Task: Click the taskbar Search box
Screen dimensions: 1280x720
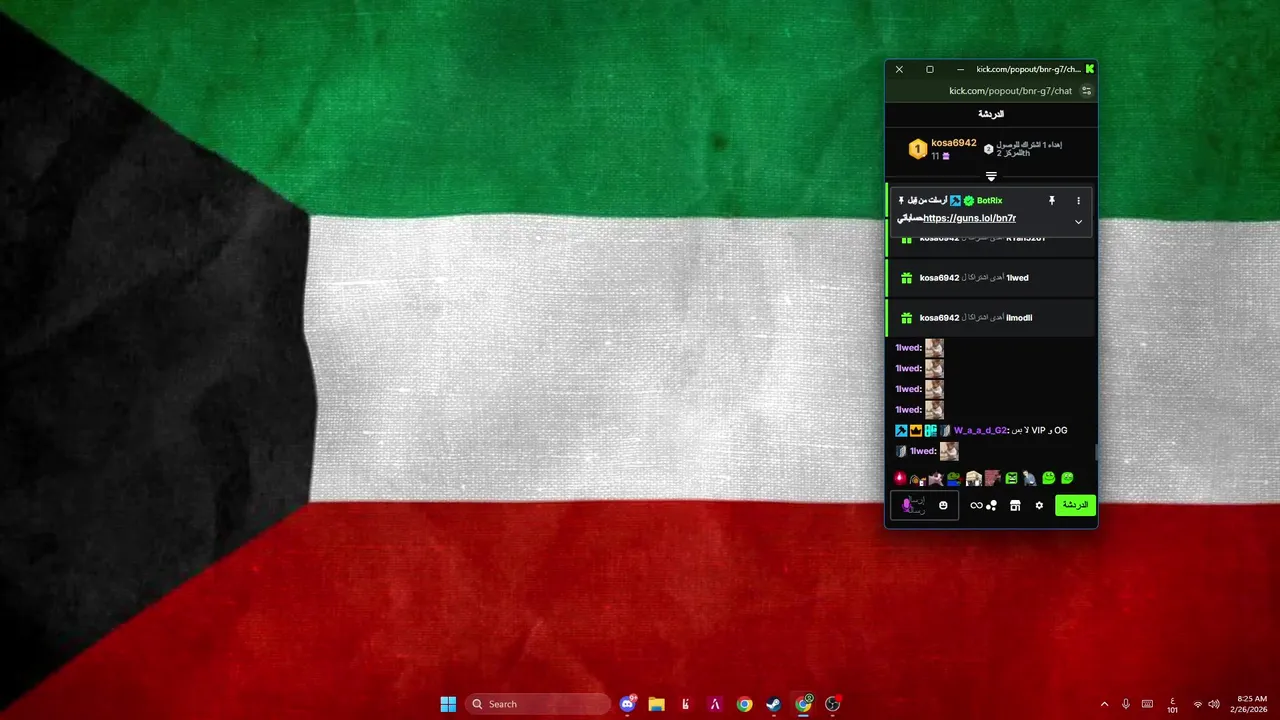Action: click(x=538, y=704)
